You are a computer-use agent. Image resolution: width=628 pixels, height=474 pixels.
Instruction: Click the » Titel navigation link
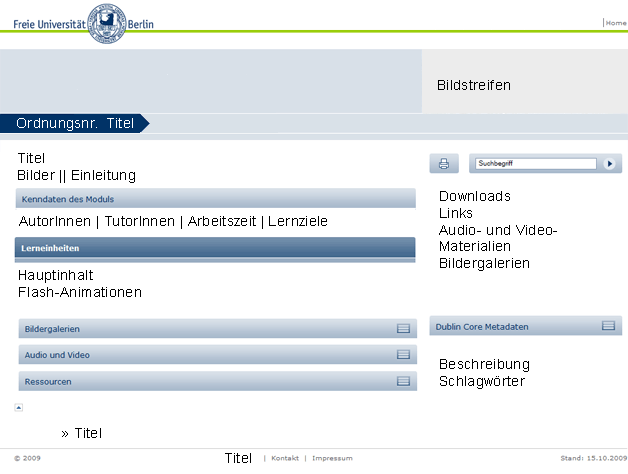tap(82, 433)
